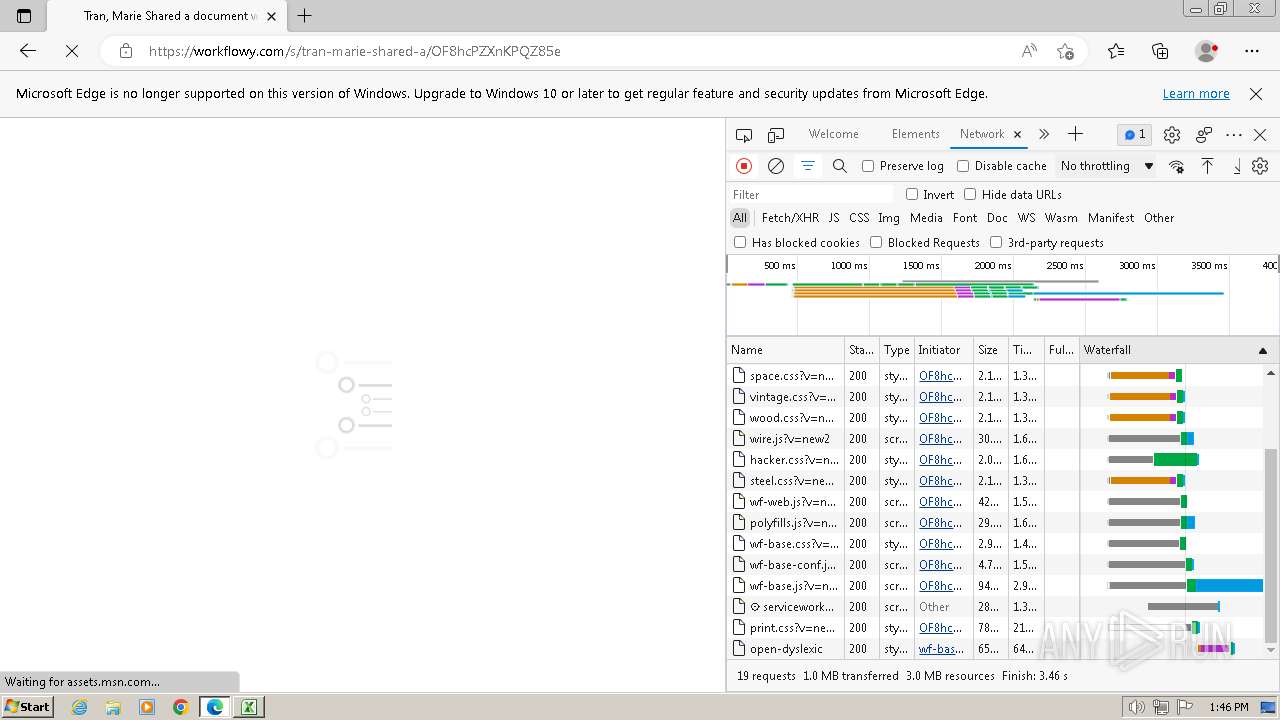The image size is (1280, 720).
Task: Open the Windows Start menu
Action: pyautogui.click(x=28, y=707)
